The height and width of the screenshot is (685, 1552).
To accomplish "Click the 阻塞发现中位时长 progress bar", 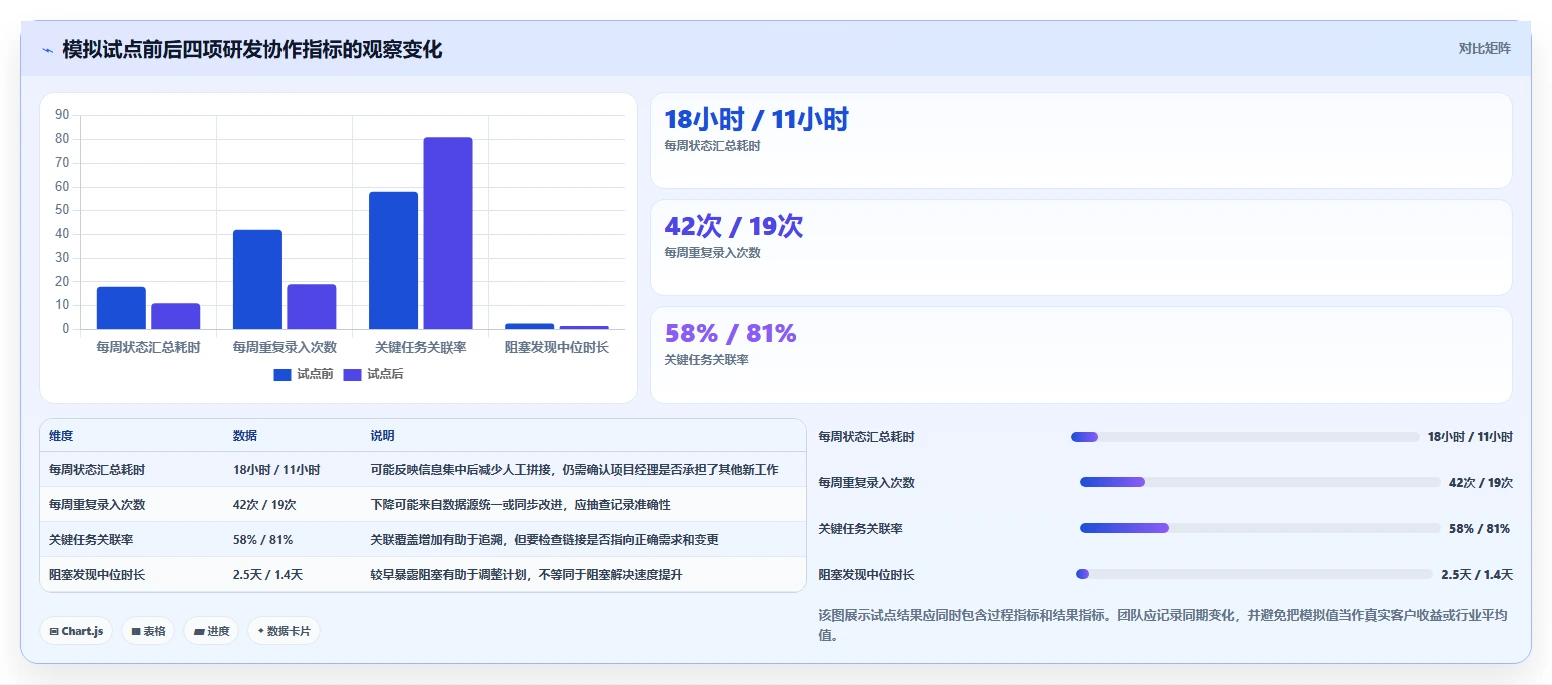I will pyautogui.click(x=1254, y=574).
